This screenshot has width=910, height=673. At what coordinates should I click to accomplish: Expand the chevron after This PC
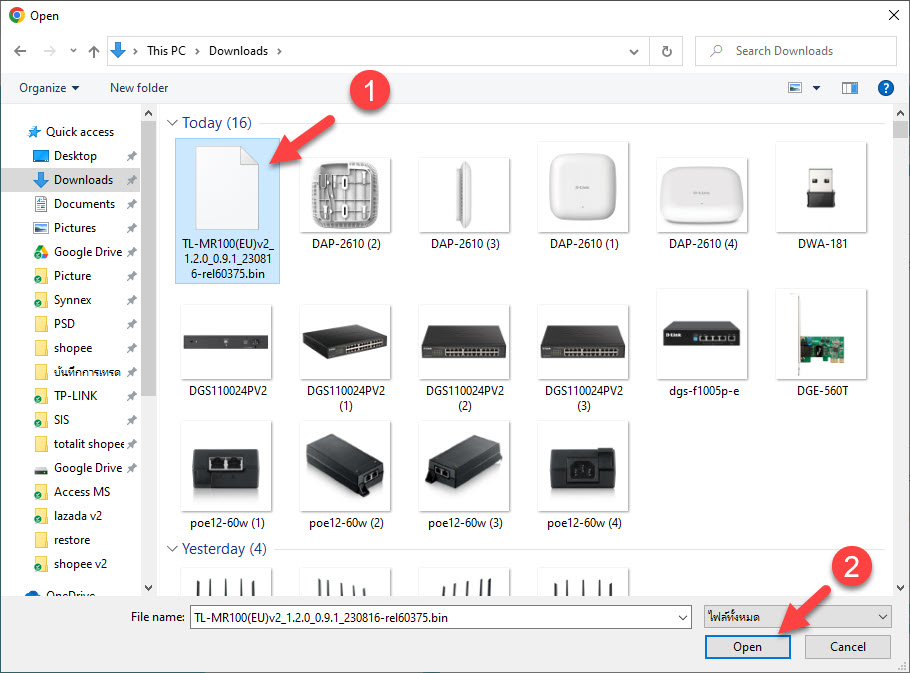click(197, 52)
